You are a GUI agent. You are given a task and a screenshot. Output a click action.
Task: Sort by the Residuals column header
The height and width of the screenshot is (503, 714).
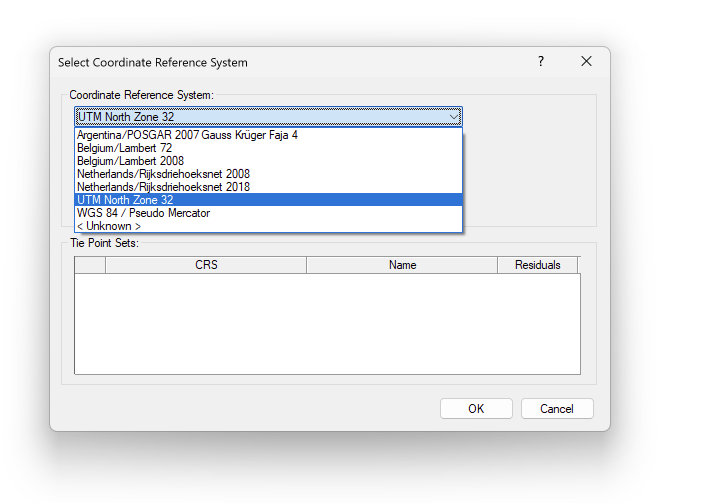point(537,265)
